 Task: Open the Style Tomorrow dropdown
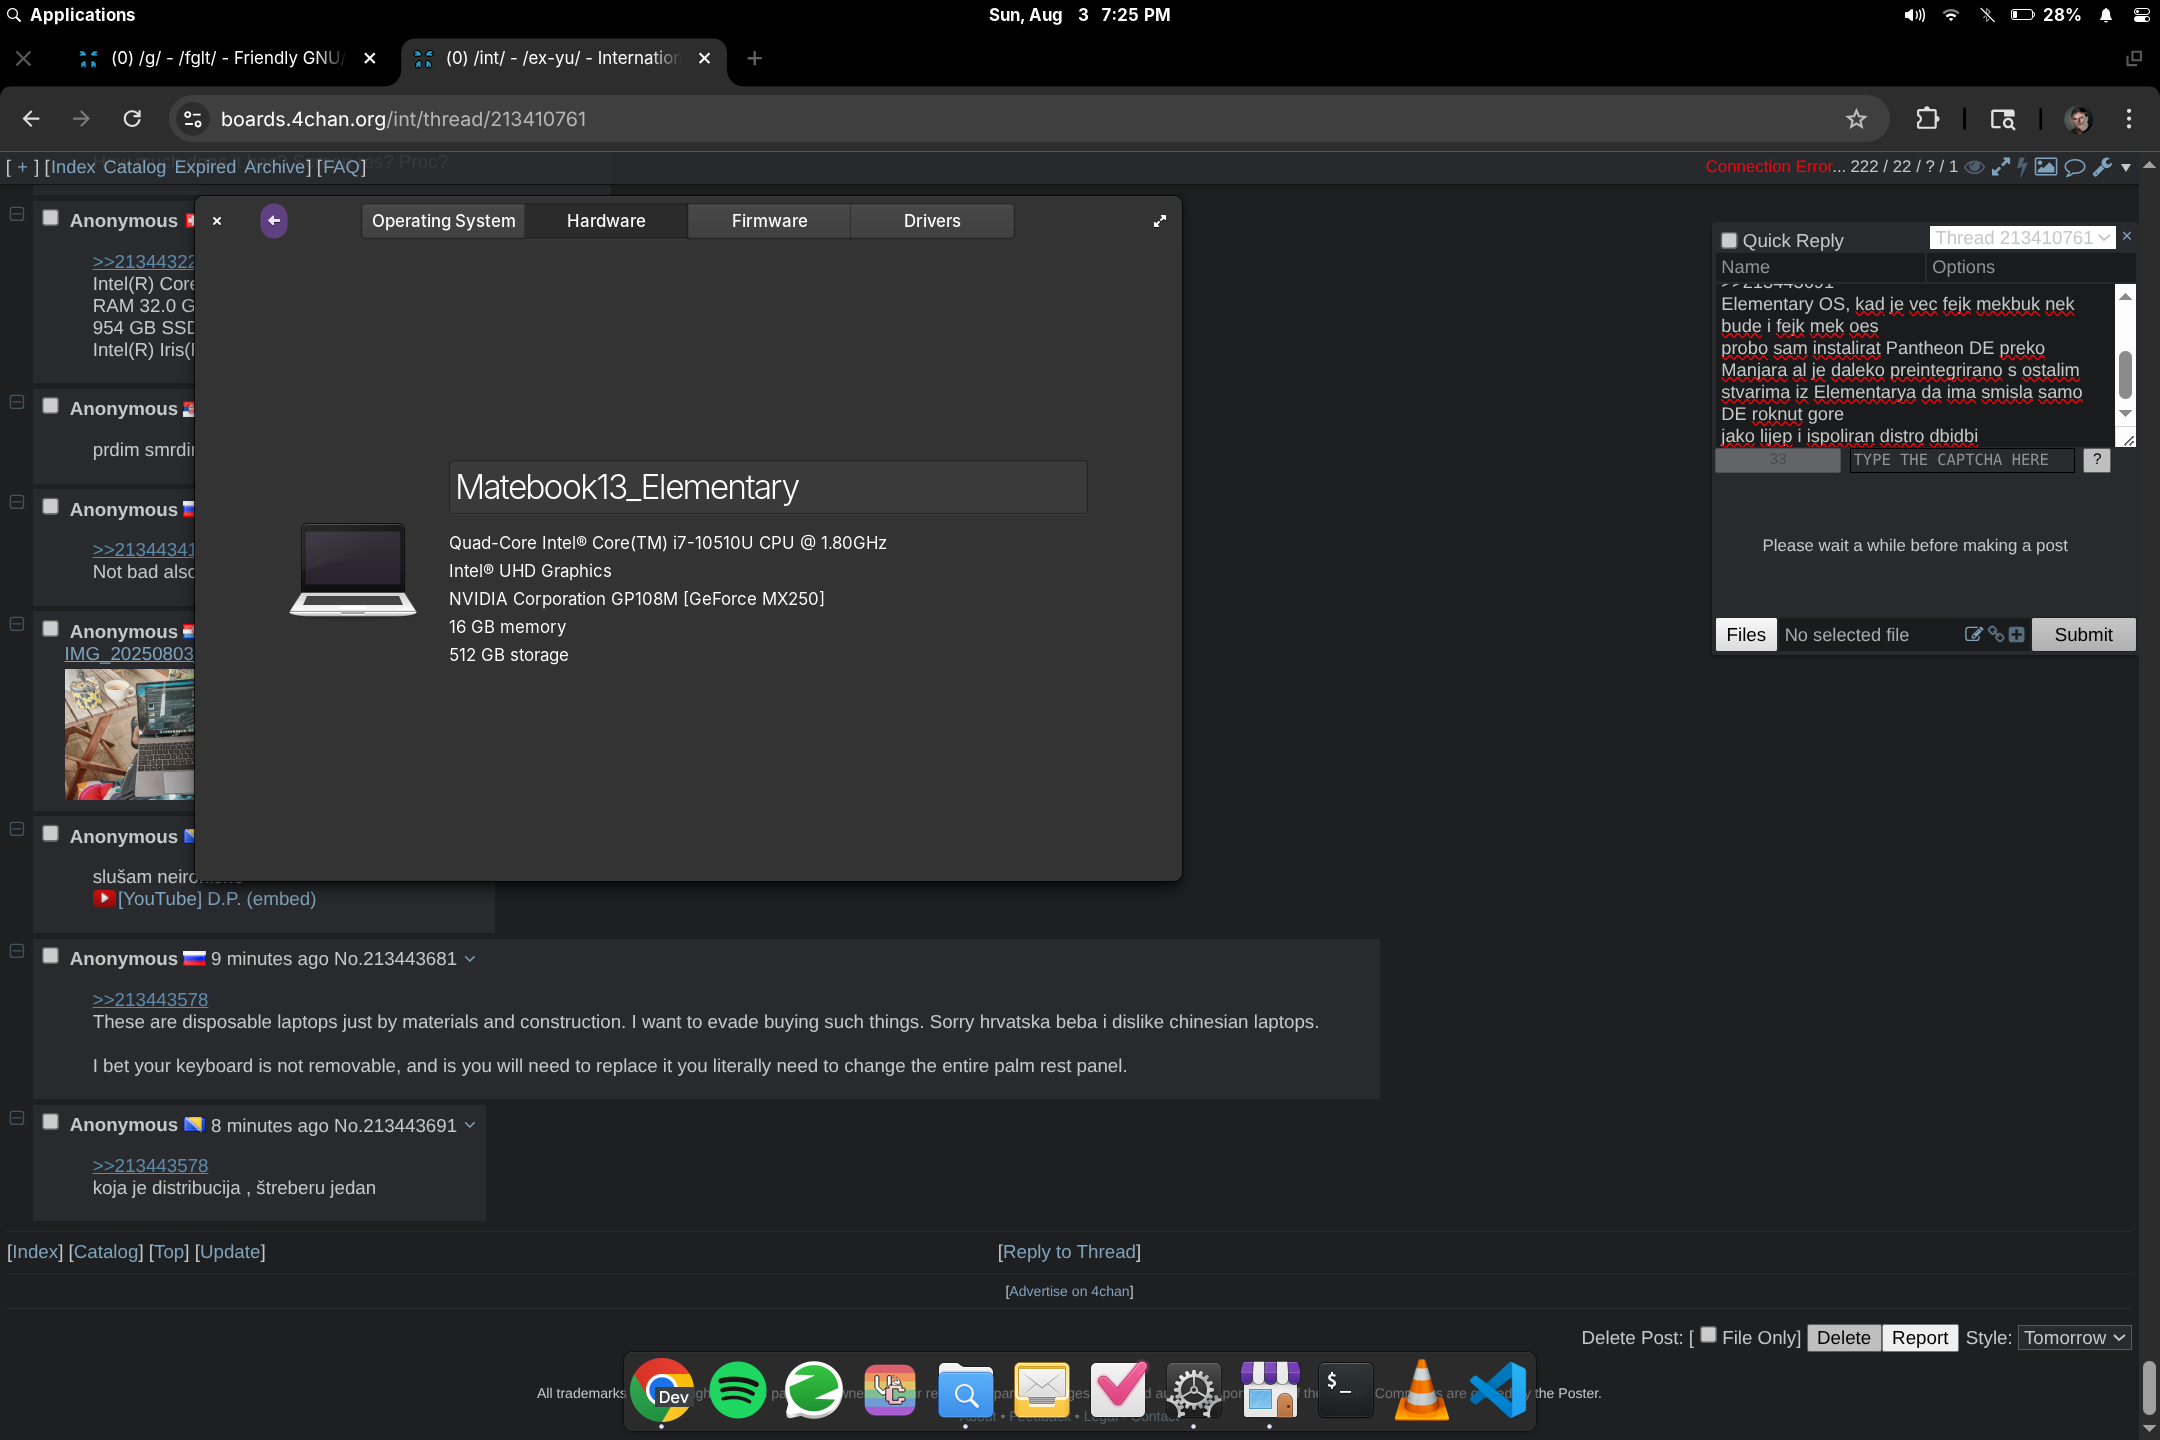pyautogui.click(x=2075, y=1338)
